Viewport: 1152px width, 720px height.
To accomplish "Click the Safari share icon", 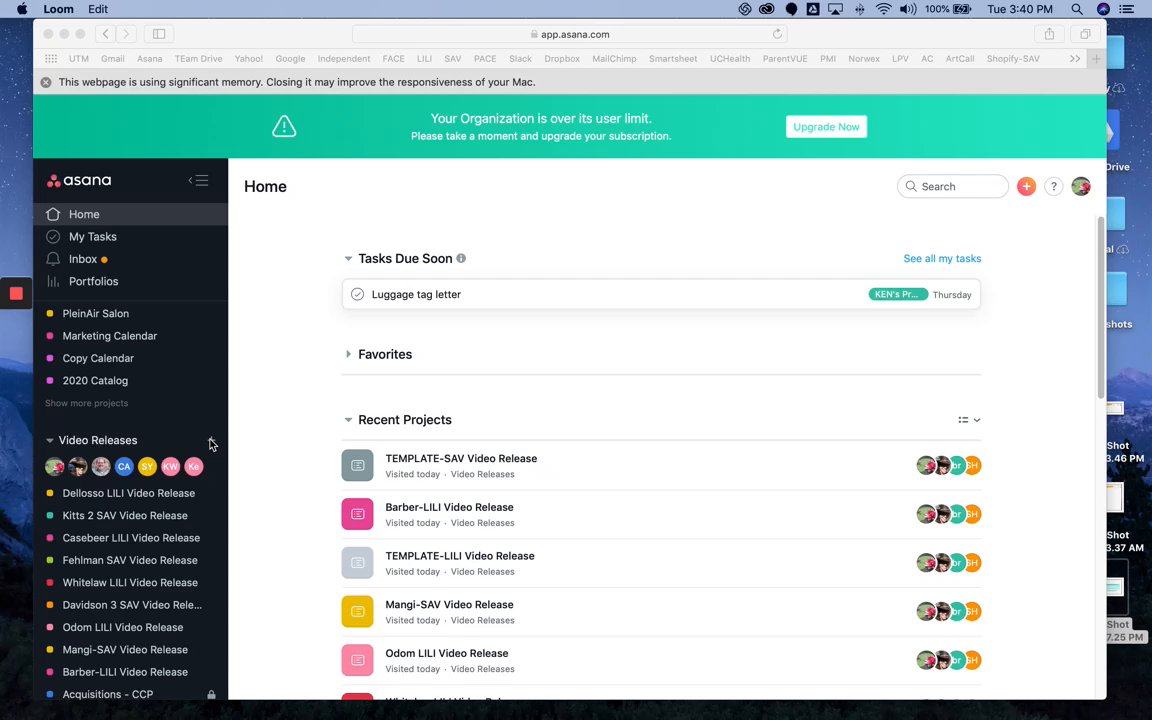I will 1049,34.
